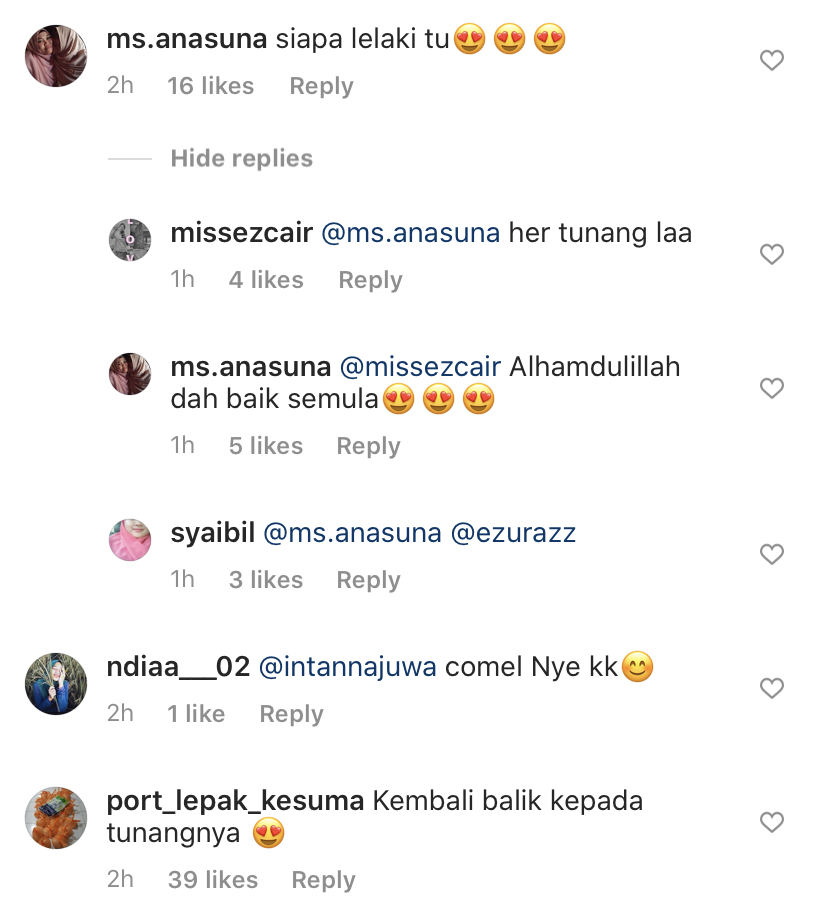The width and height of the screenshot is (828, 920).
Task: View the 16 likes on top comment
Action: point(211,86)
